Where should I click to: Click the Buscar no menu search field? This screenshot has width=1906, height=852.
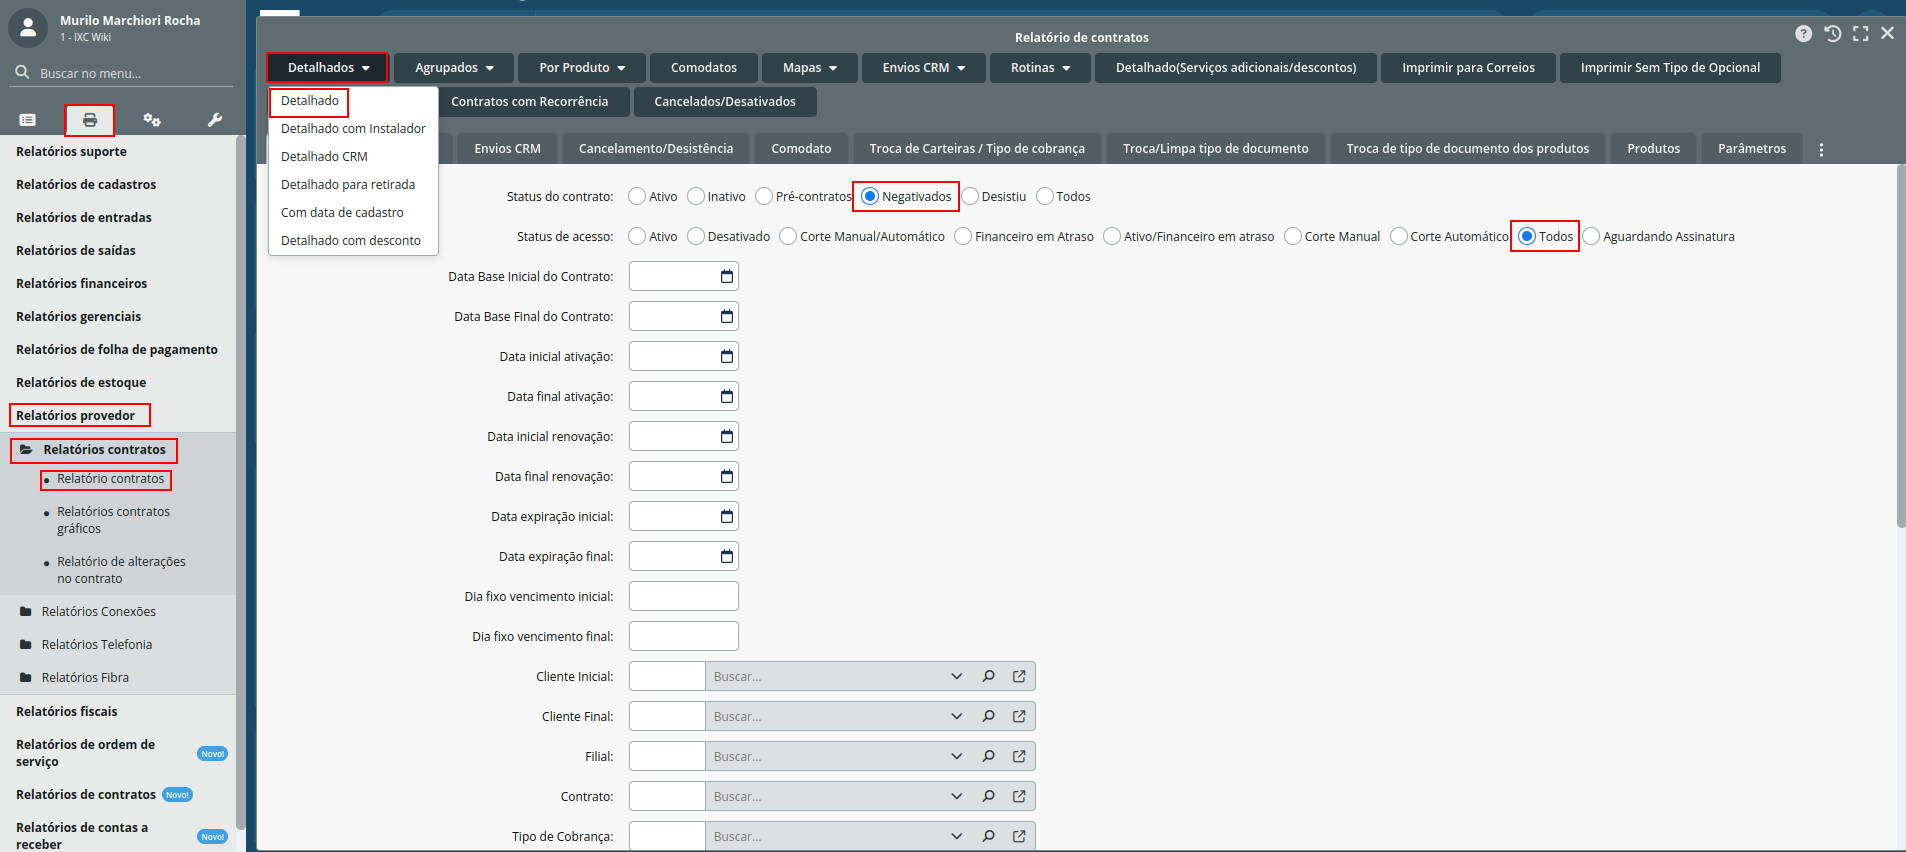tap(122, 73)
